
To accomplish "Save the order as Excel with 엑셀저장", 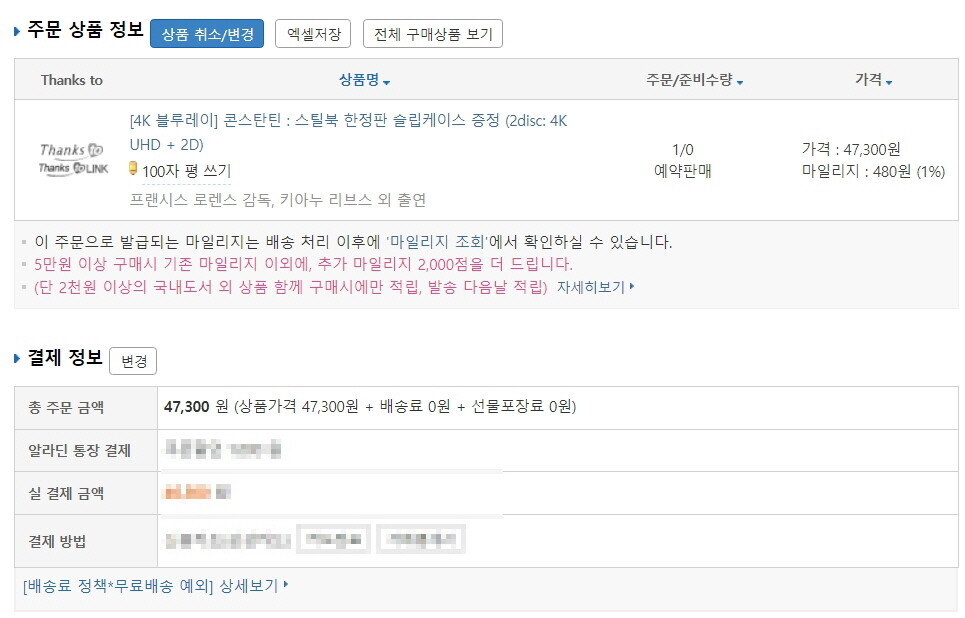I will point(312,34).
